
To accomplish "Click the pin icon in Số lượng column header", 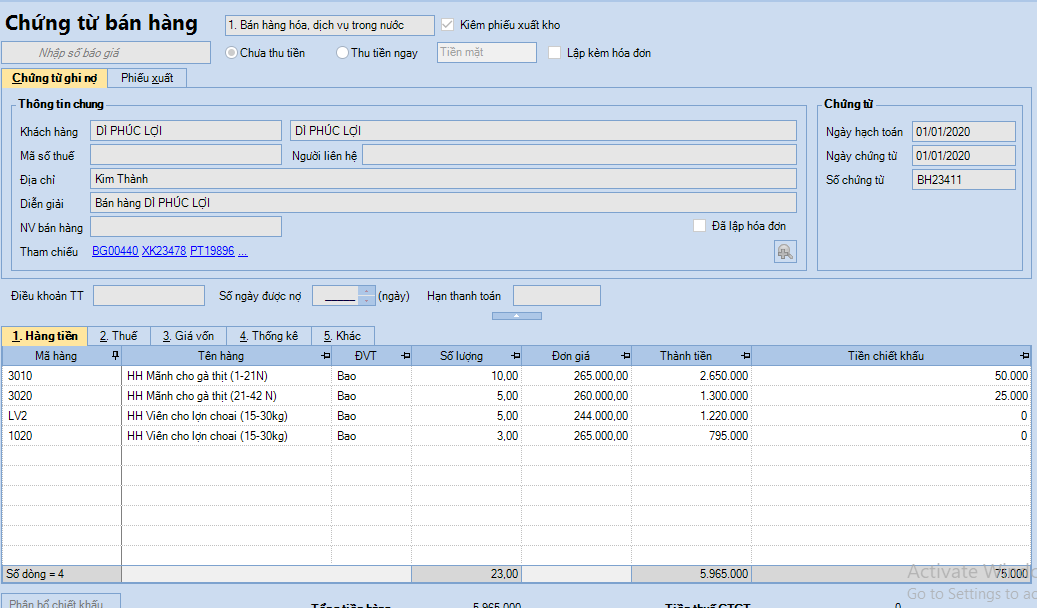I will click(x=515, y=356).
